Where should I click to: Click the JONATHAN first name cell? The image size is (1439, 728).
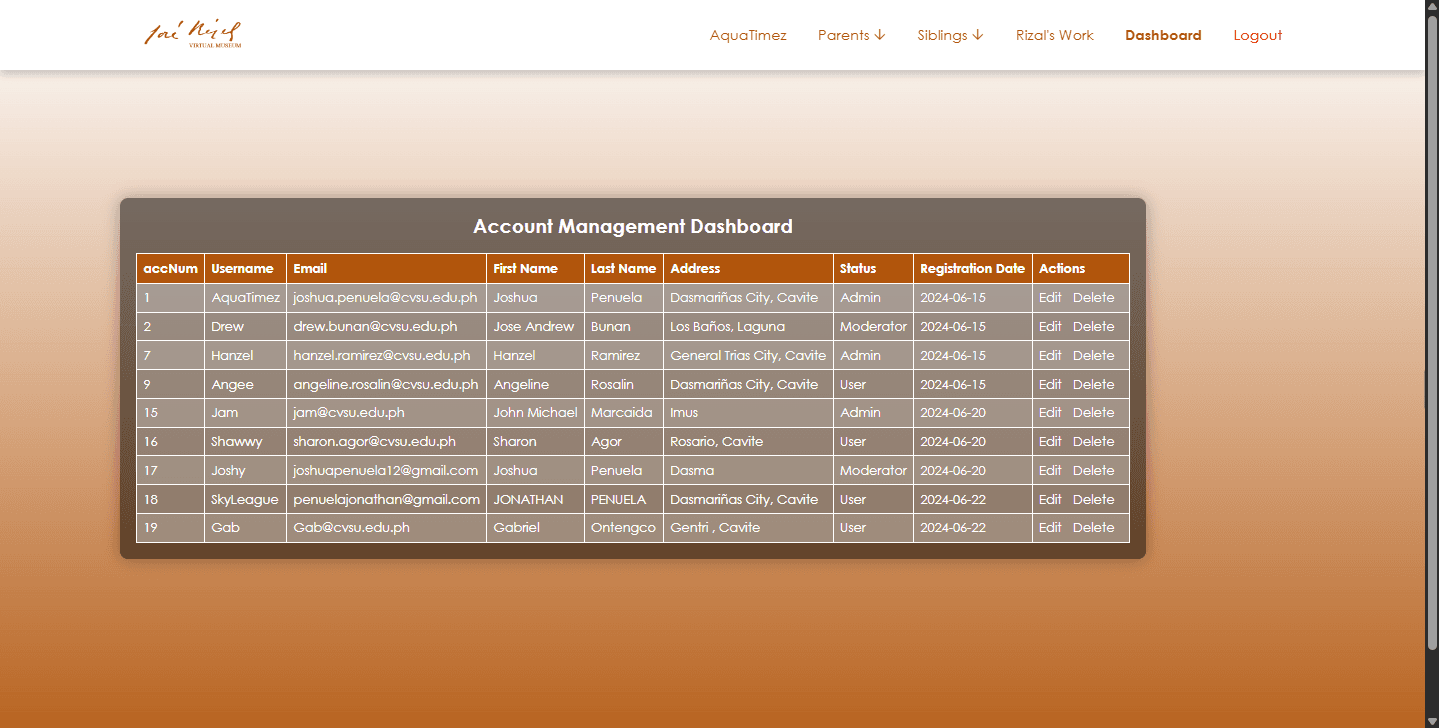click(x=536, y=499)
